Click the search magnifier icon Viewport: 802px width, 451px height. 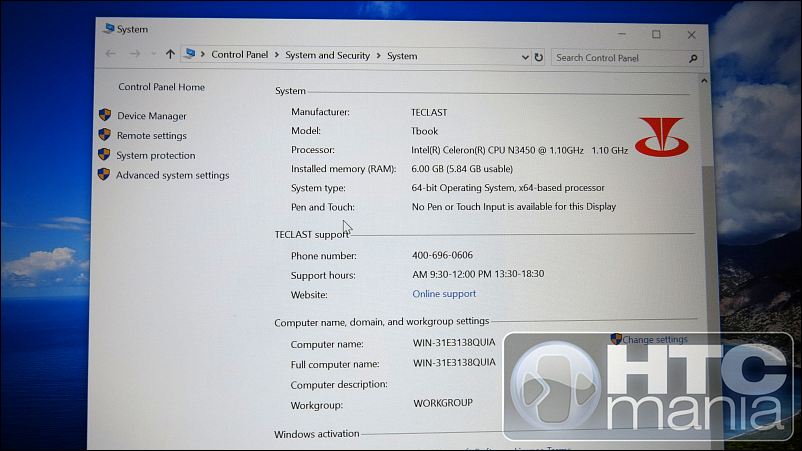[693, 59]
